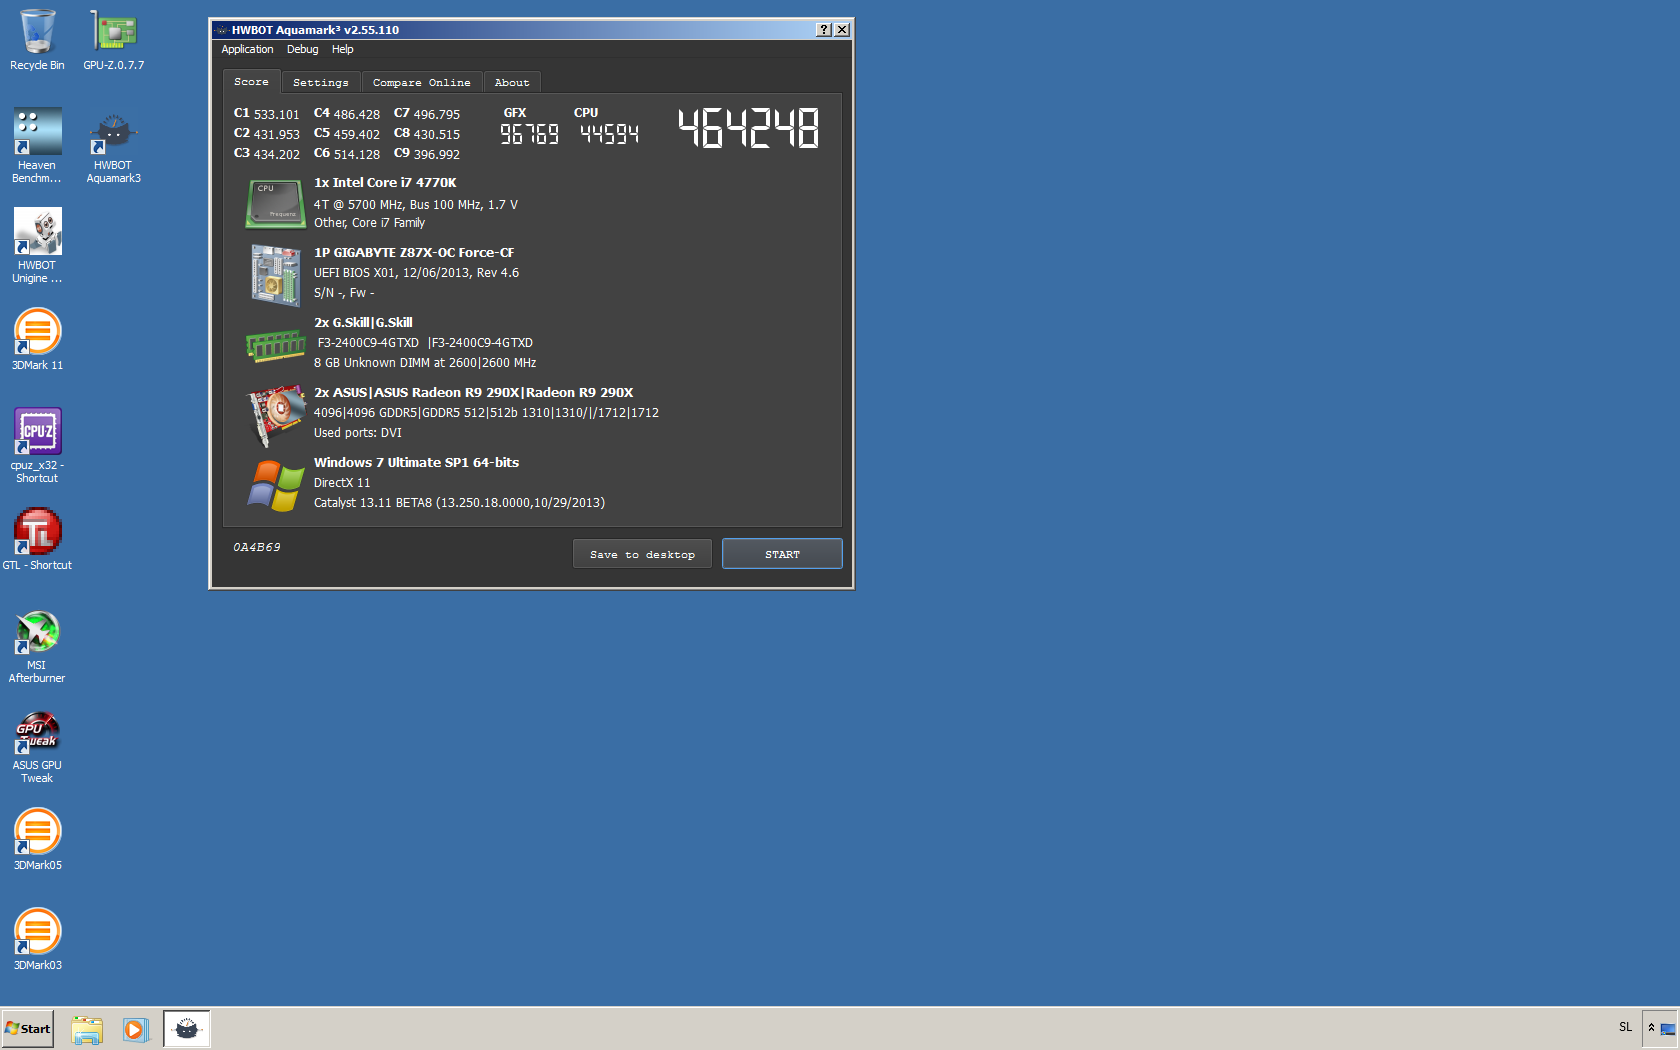Click the Start button on taskbar
The width and height of the screenshot is (1680, 1050).
[27, 1029]
